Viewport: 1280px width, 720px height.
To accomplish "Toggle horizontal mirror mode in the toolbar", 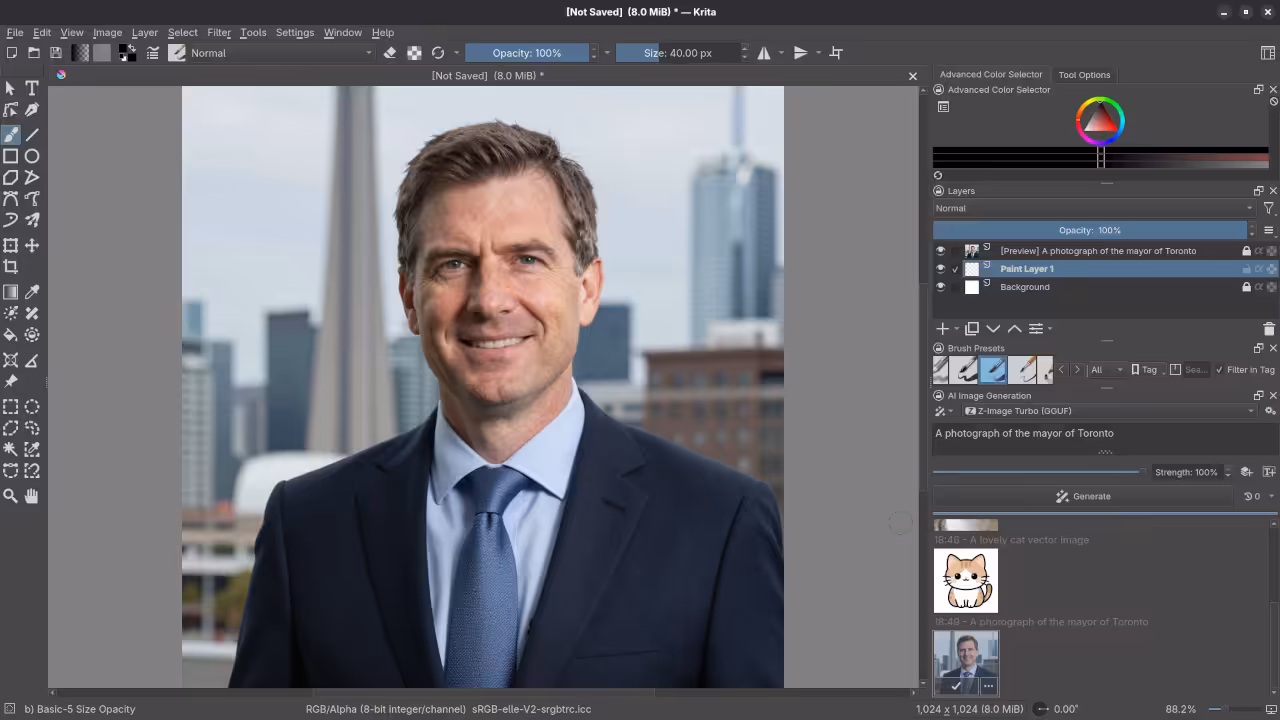I will click(764, 53).
